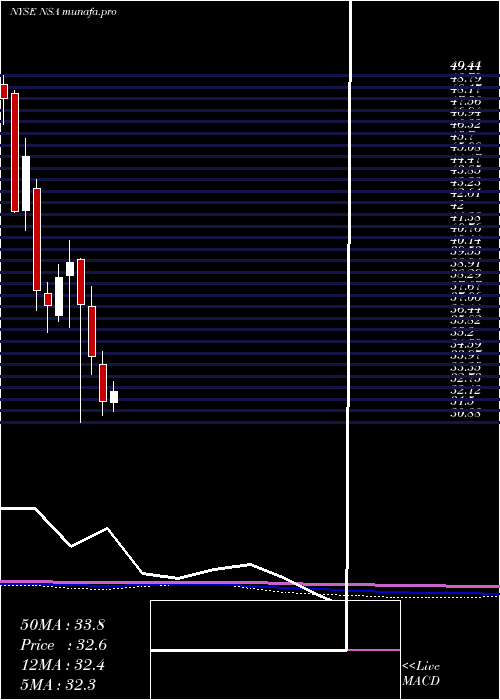Click the NYSE NSA munafa.pro chart title
This screenshot has height=700, width=500.
coord(63,12)
